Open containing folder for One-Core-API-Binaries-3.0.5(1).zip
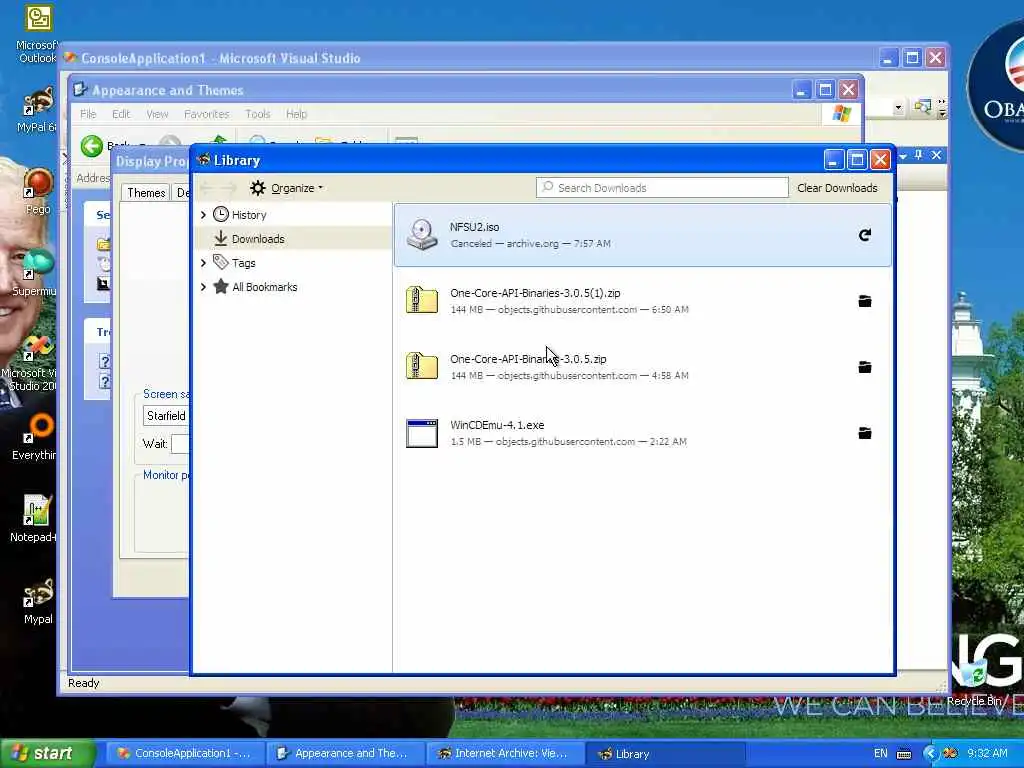The height and width of the screenshot is (768, 1024). 865,301
